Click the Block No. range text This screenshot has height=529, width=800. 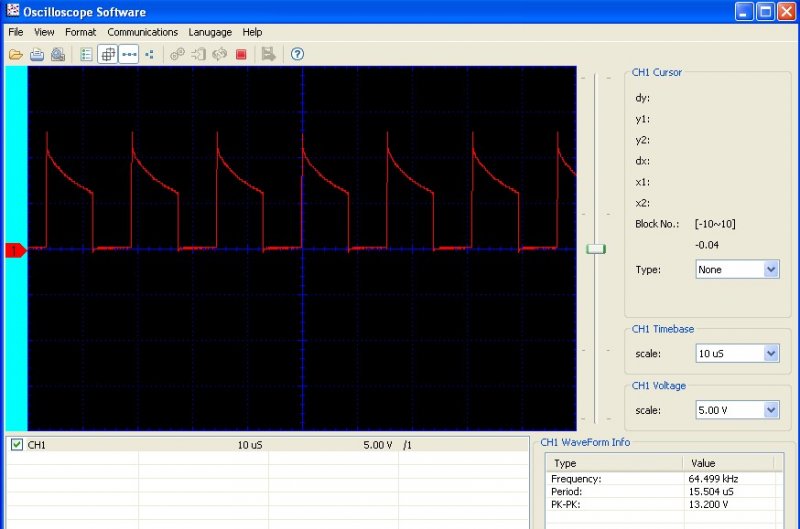coord(715,223)
